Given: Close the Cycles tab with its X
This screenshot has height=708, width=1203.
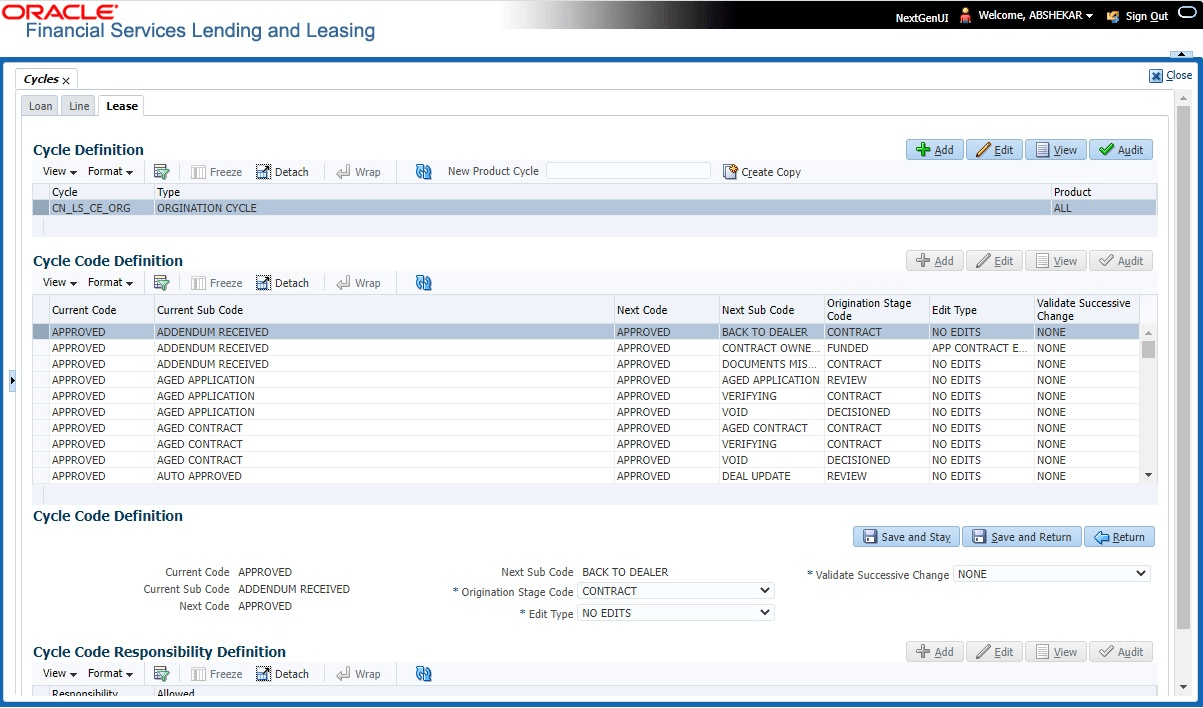Looking at the screenshot, I should point(66,80).
